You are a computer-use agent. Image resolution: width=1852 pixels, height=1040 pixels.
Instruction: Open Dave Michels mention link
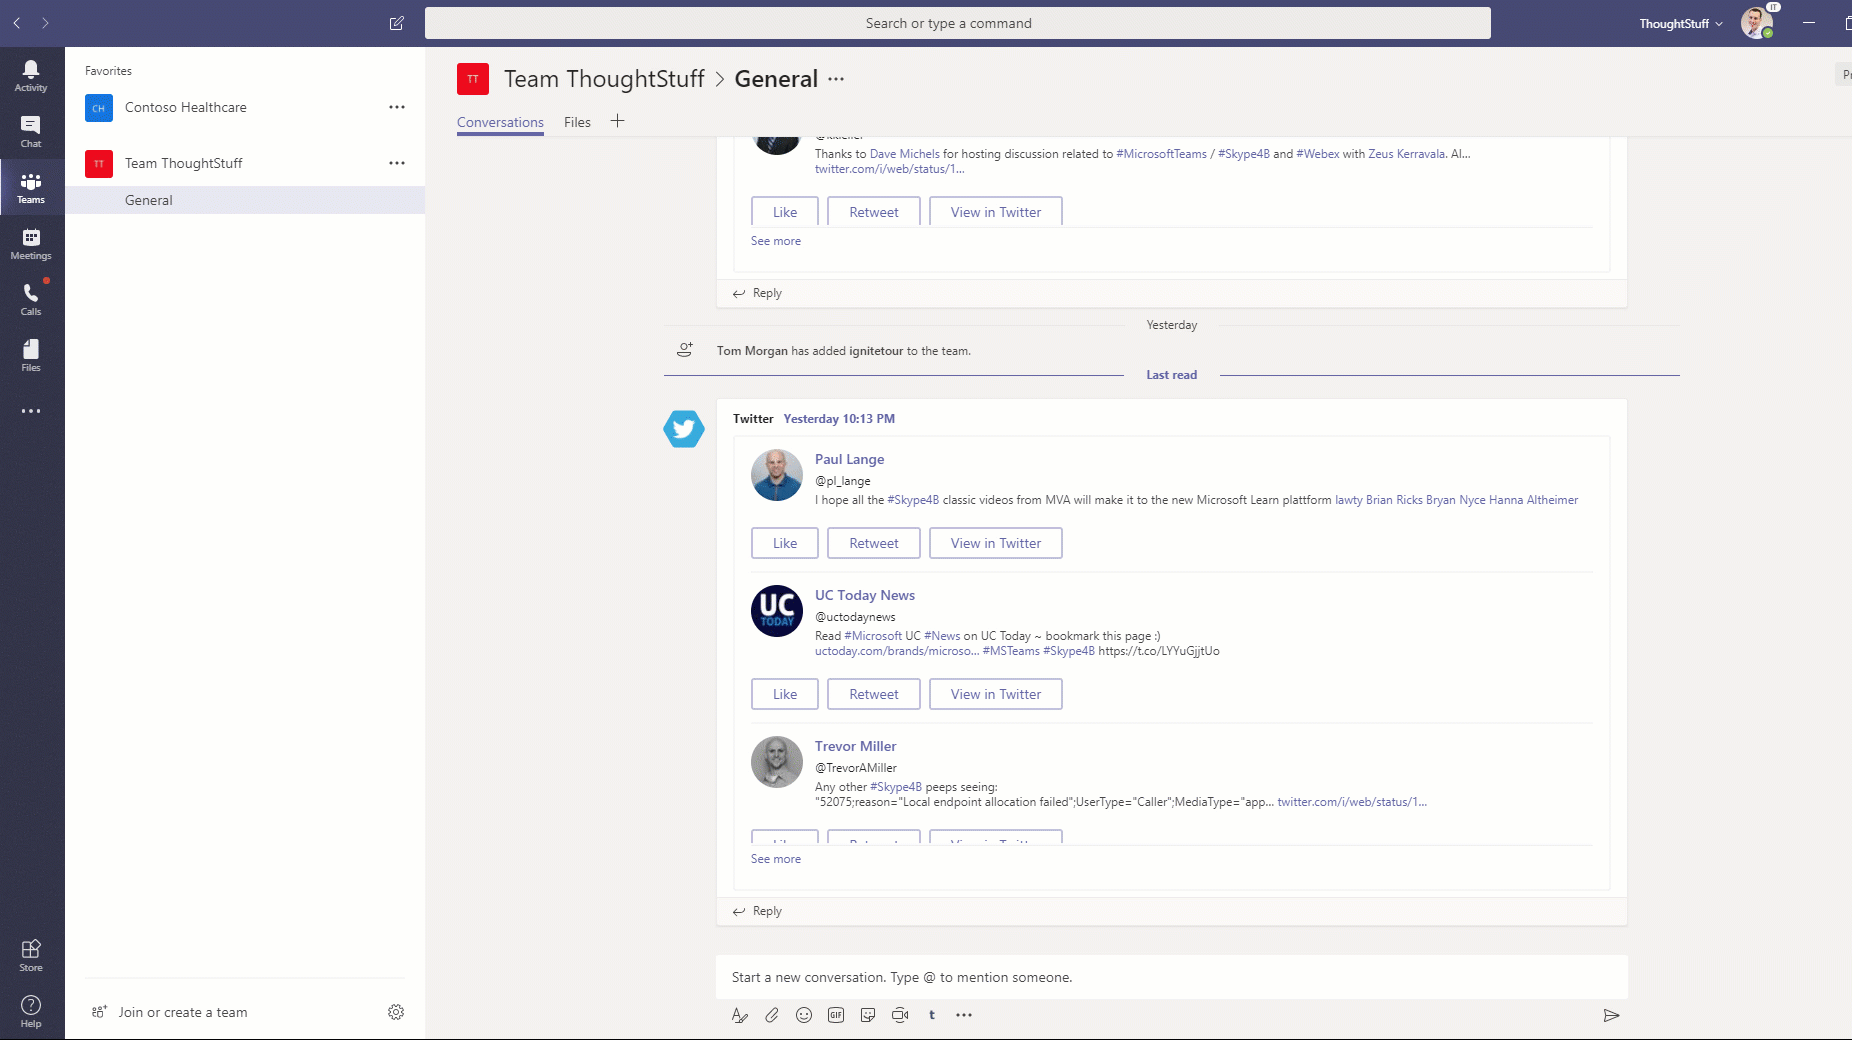905,154
